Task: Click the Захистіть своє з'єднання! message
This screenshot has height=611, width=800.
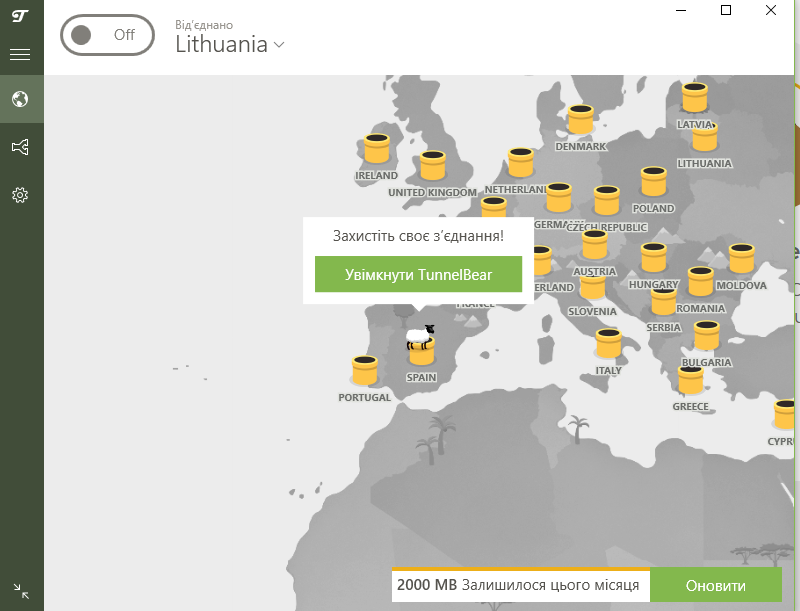Action: [418, 236]
